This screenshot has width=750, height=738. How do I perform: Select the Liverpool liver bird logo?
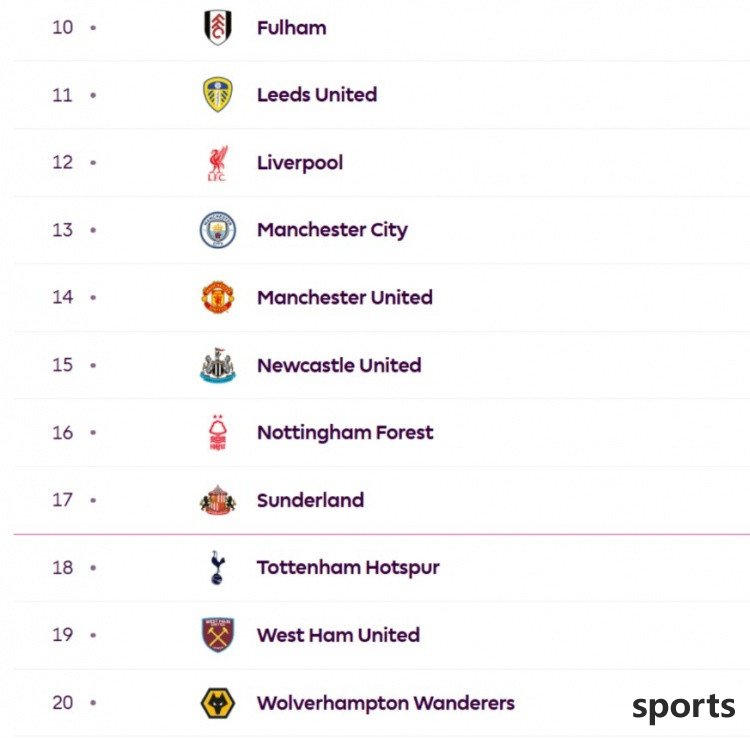coord(218,163)
